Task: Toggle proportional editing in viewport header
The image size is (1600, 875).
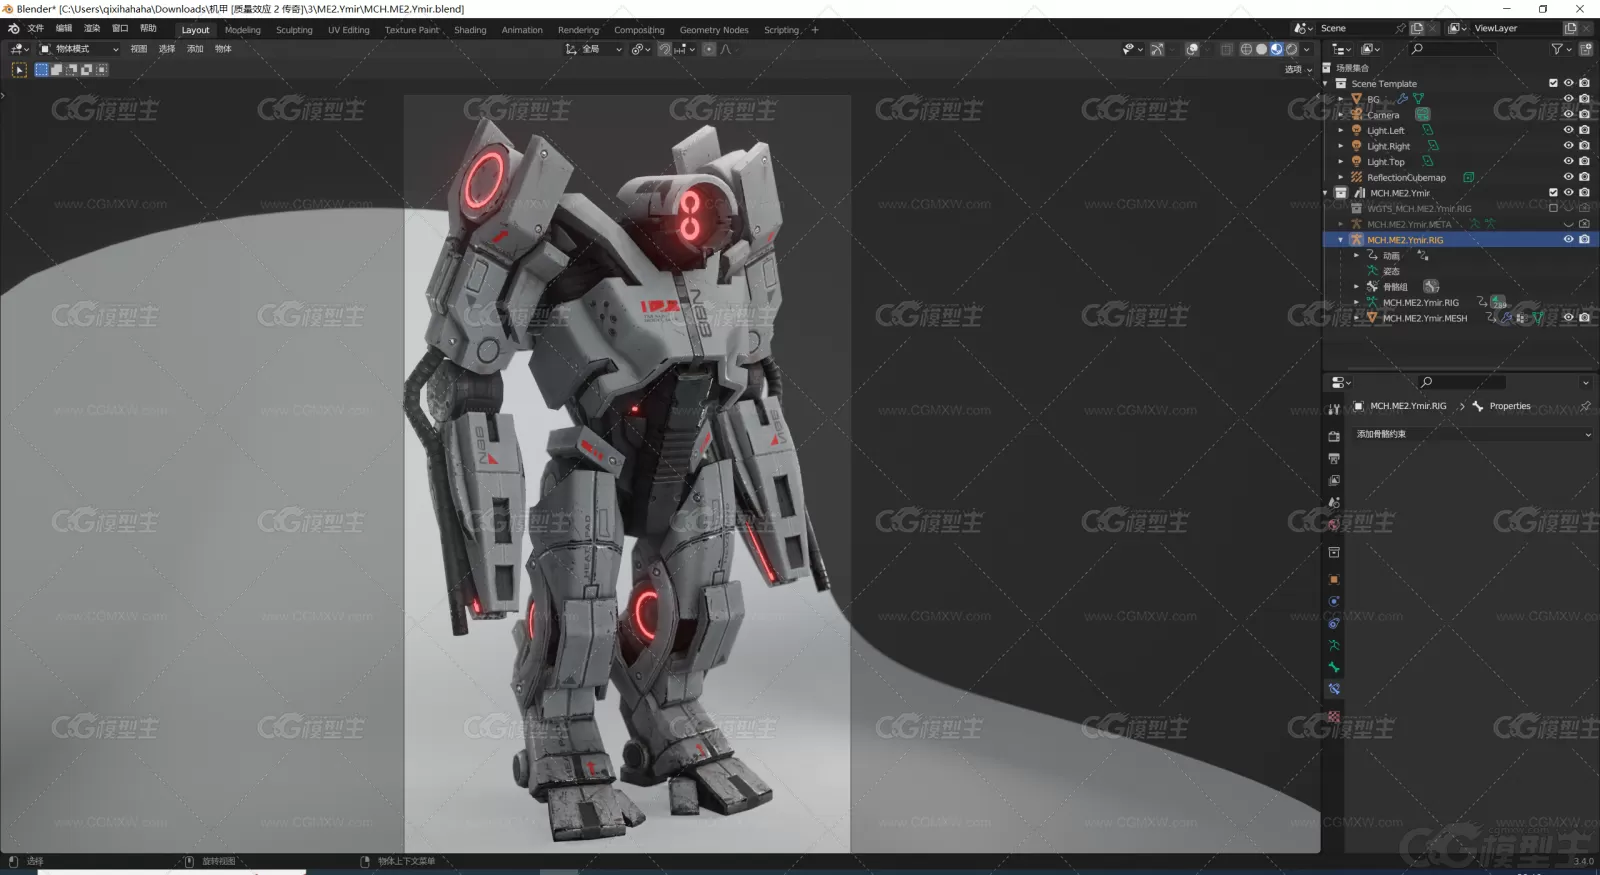Action: (709, 49)
